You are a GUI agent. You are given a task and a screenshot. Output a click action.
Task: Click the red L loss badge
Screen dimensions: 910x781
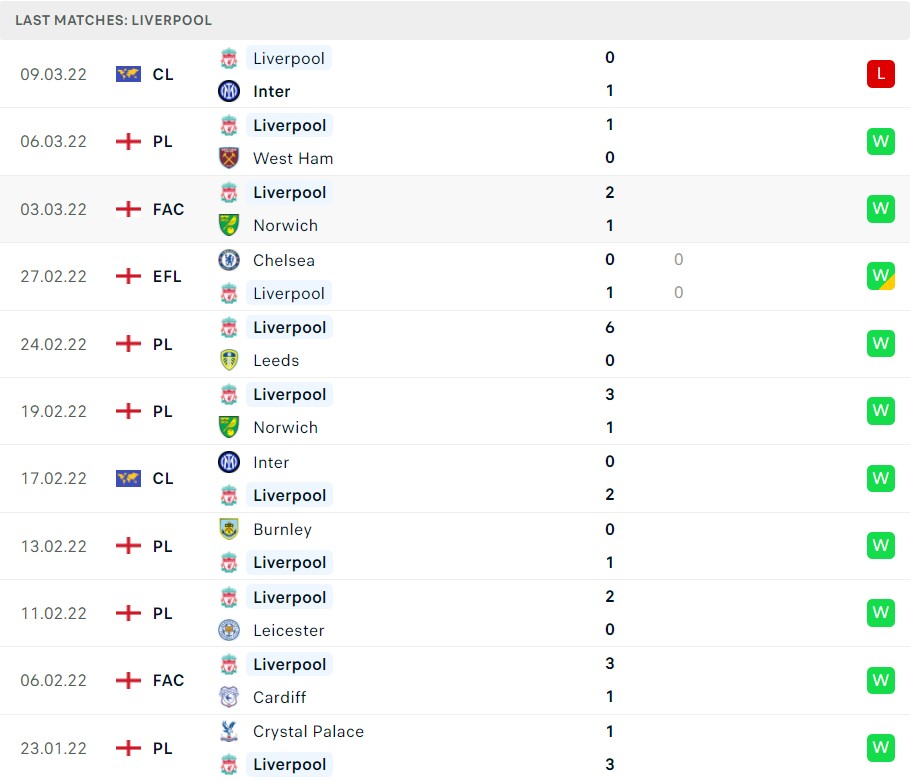880,74
